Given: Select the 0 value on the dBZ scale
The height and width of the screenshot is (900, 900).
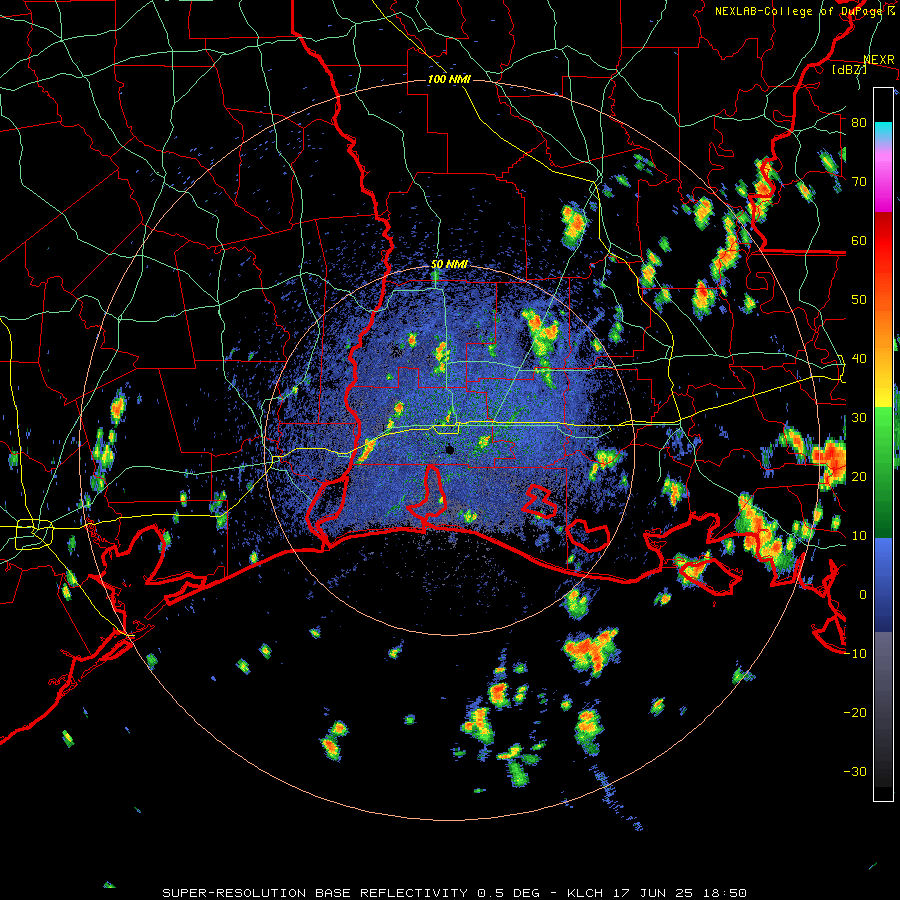Looking at the screenshot, I should [863, 595].
